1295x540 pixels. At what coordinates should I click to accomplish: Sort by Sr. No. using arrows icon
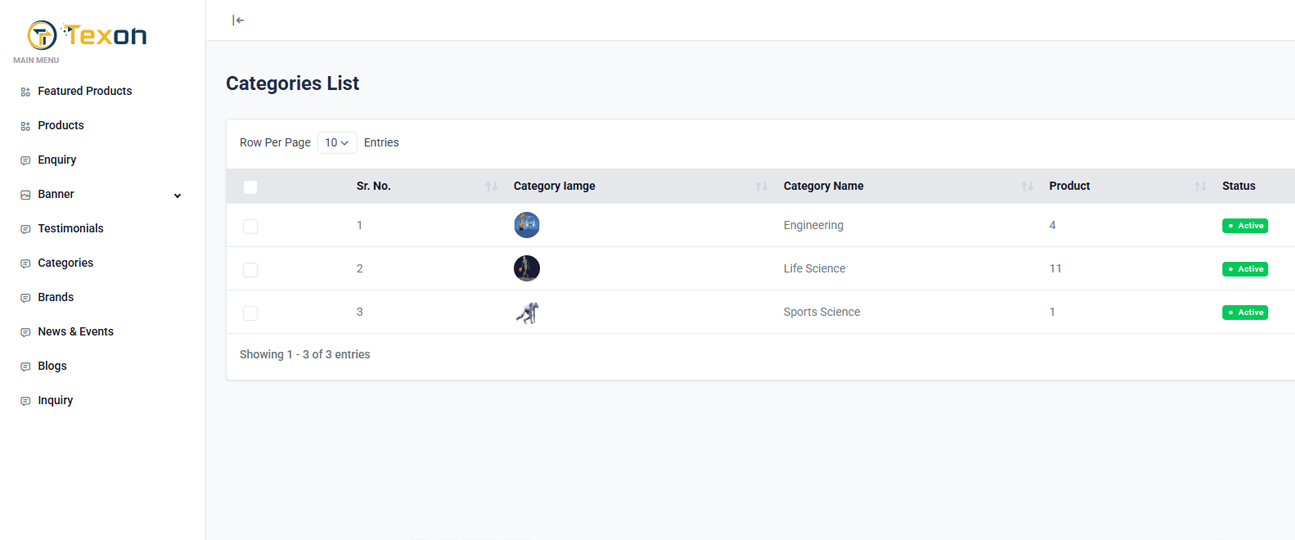tap(491, 187)
